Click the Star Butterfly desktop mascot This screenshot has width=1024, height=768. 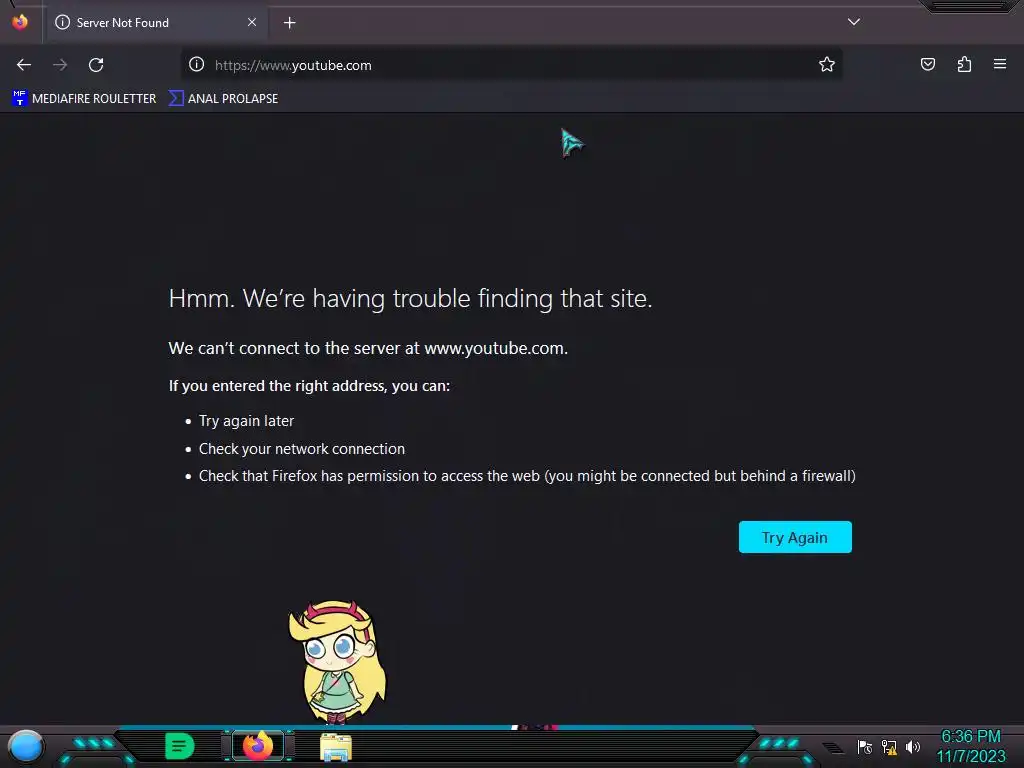337,662
